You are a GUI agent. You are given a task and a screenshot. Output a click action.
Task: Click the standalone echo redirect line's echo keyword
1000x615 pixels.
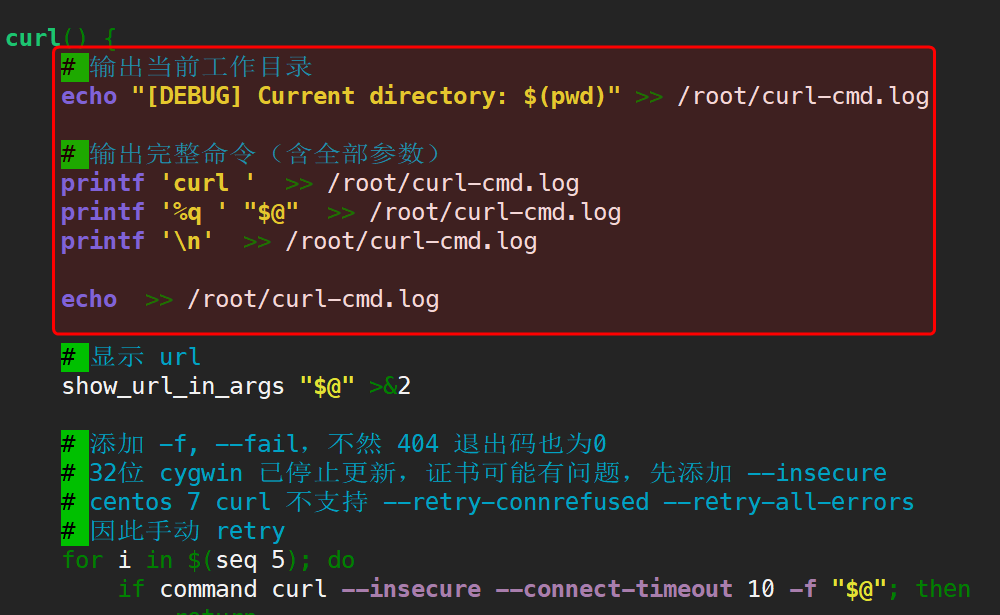point(89,299)
